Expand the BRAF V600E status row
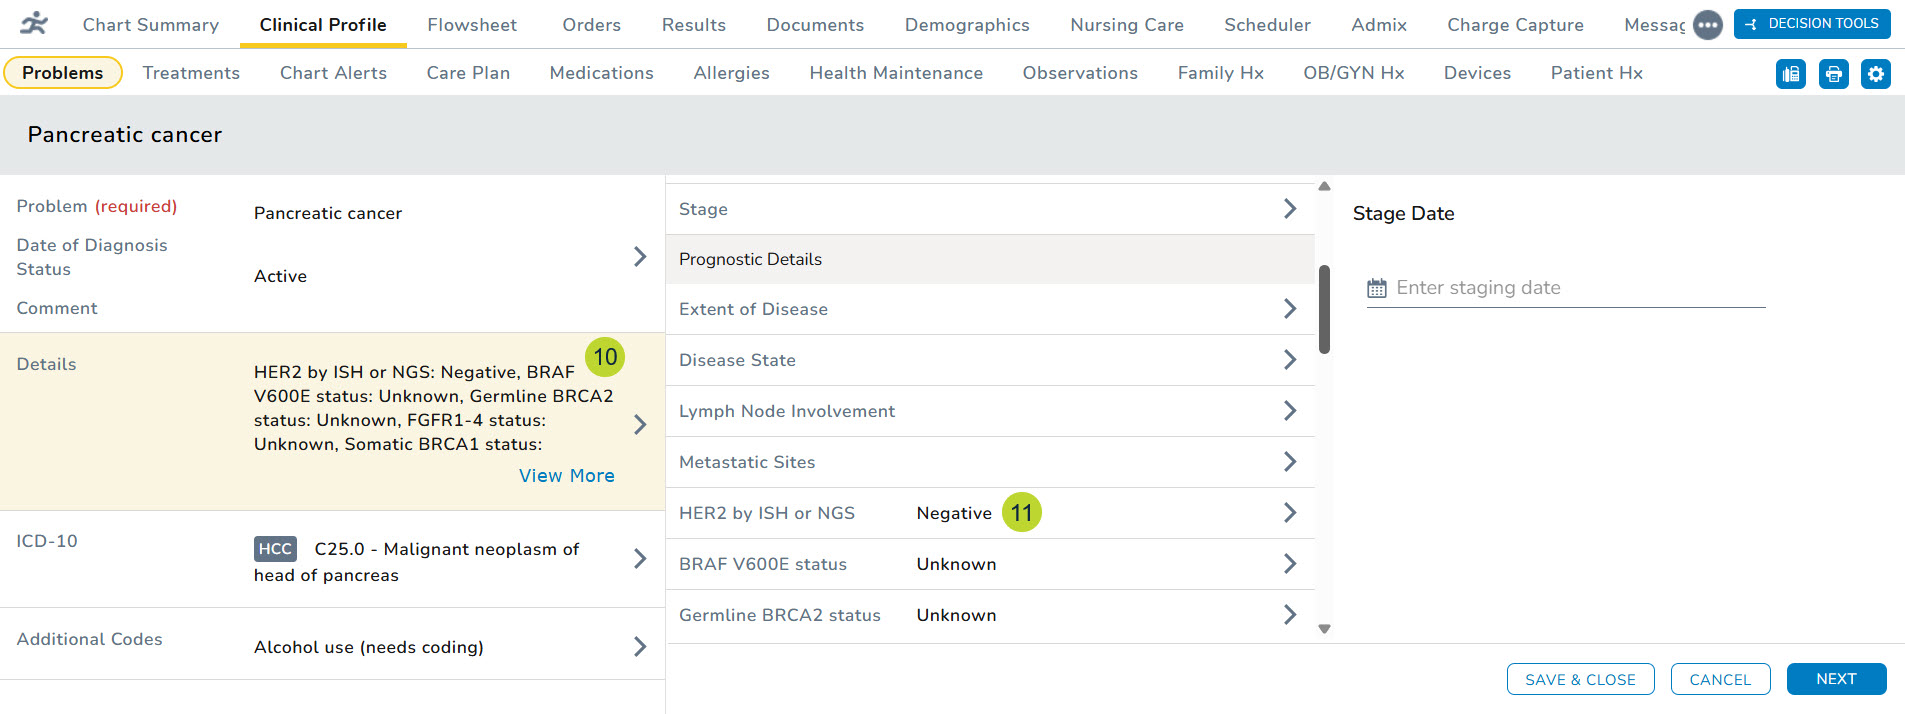Image resolution: width=1905 pixels, height=714 pixels. pos(1289,564)
